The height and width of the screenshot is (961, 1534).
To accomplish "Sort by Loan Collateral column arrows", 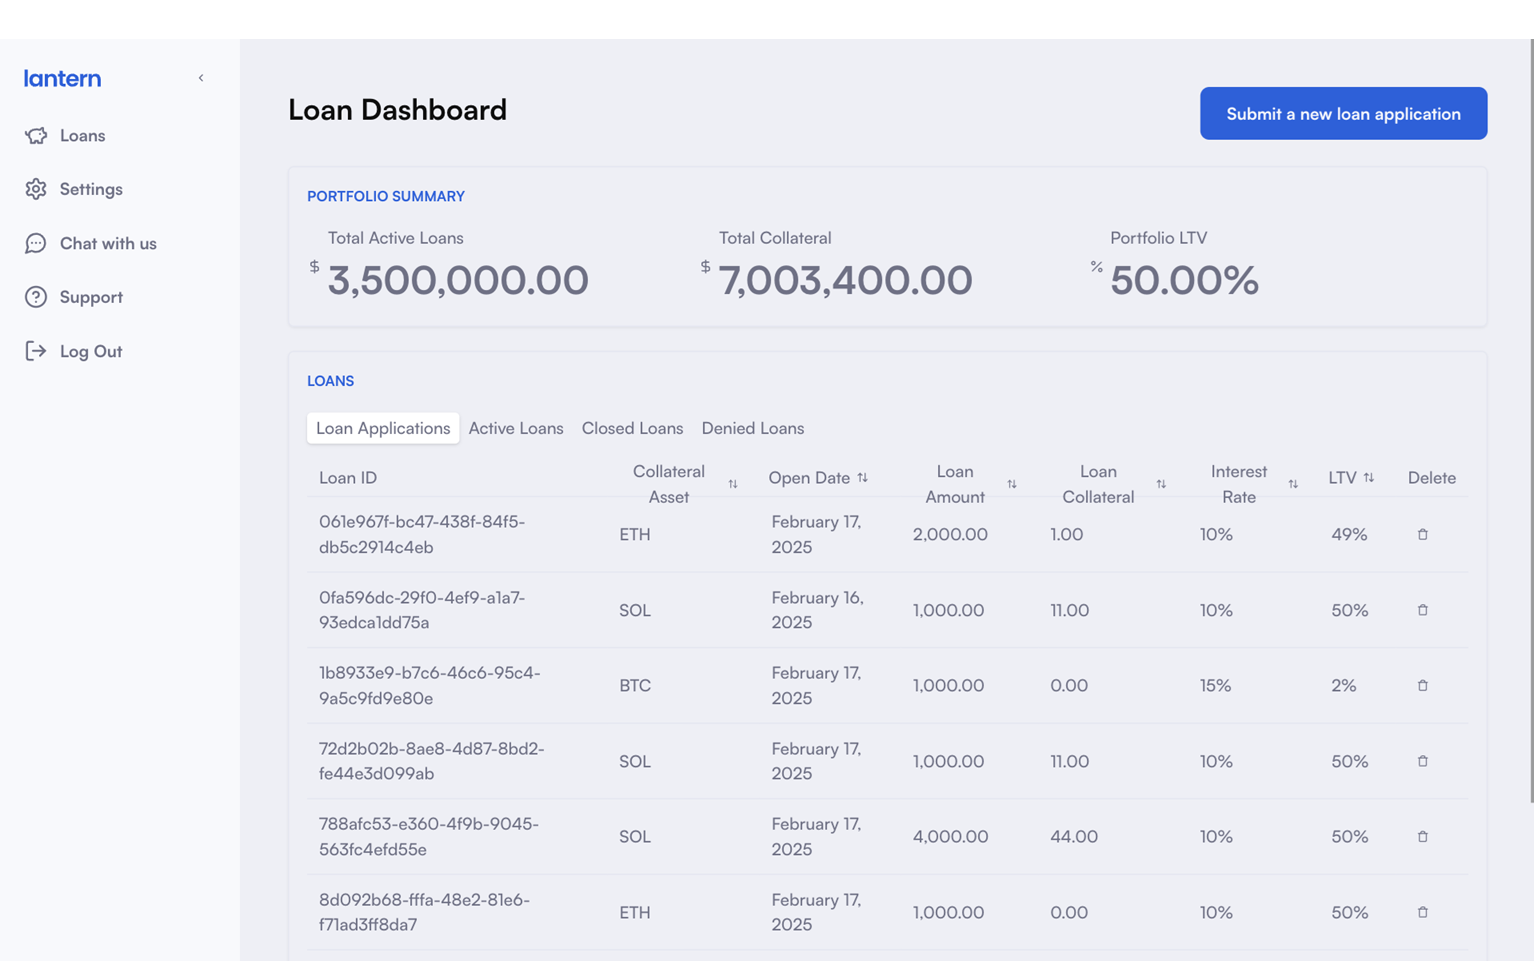I will tap(1161, 484).
